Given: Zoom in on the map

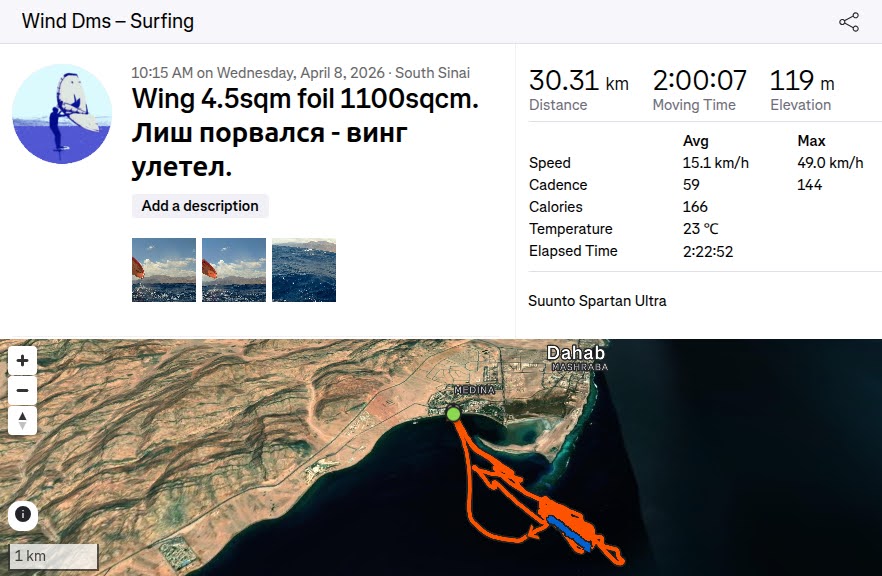Looking at the screenshot, I should pos(22,360).
